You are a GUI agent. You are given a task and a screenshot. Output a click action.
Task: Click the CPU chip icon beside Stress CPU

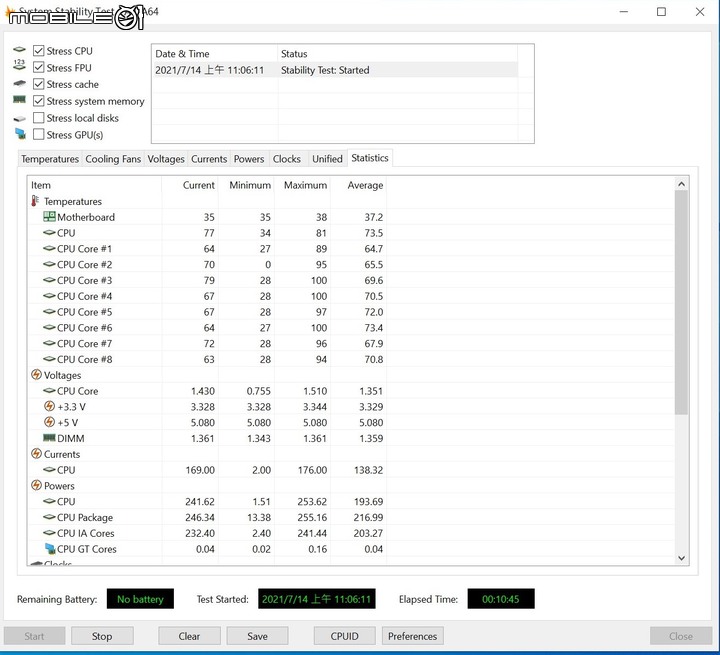click(19, 49)
